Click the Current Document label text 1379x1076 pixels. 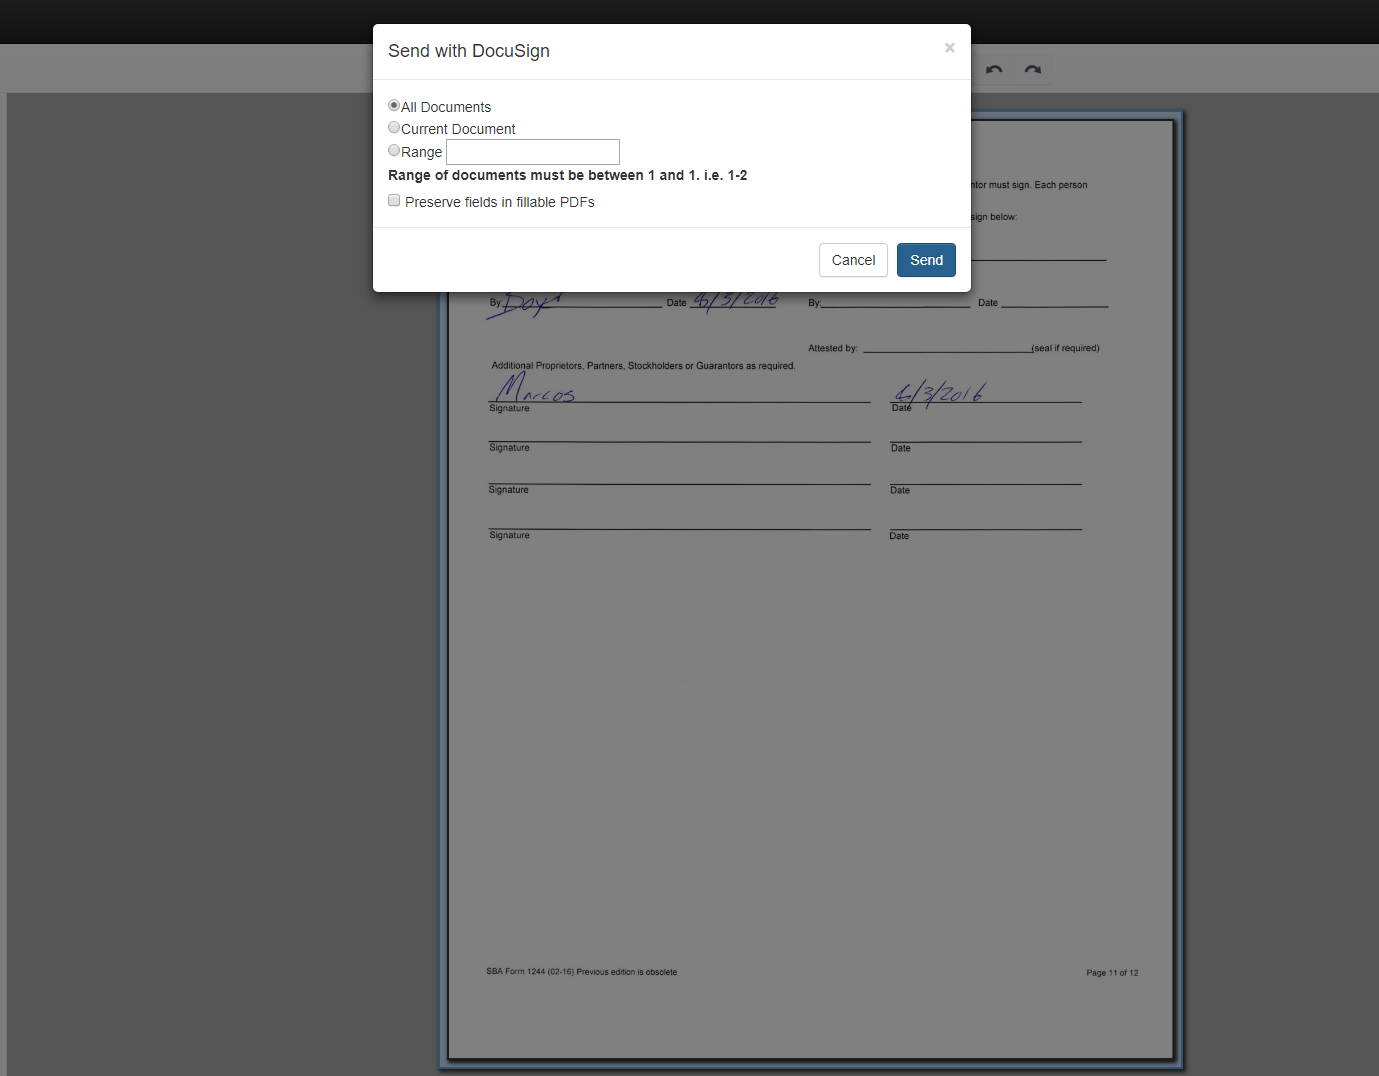tap(458, 129)
